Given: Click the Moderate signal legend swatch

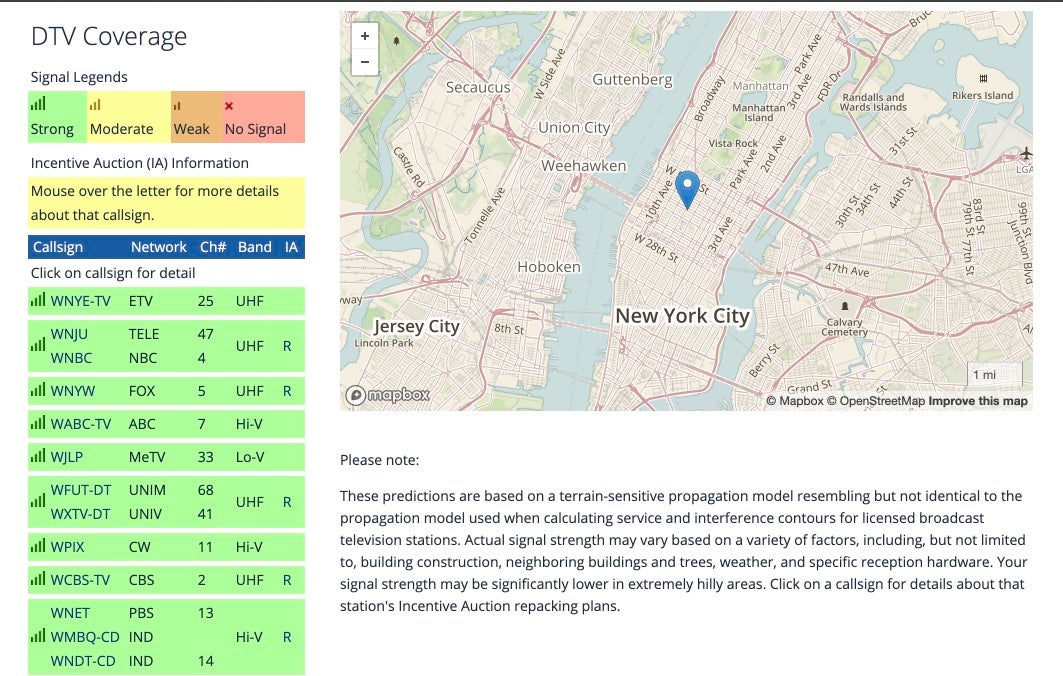Looking at the screenshot, I should click(125, 117).
